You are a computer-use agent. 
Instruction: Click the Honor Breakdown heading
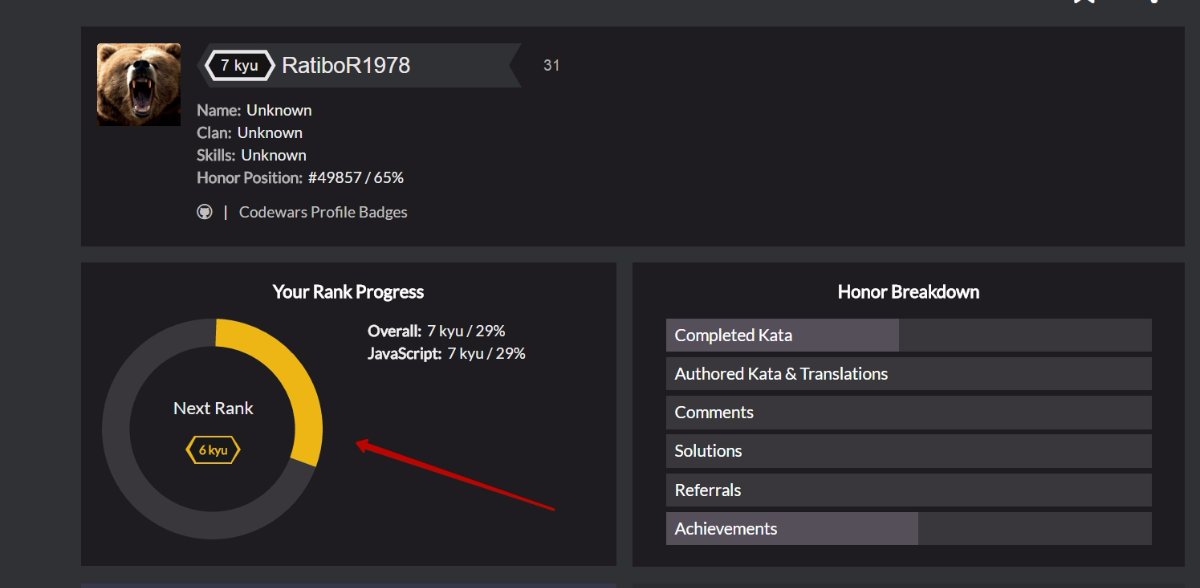908,292
